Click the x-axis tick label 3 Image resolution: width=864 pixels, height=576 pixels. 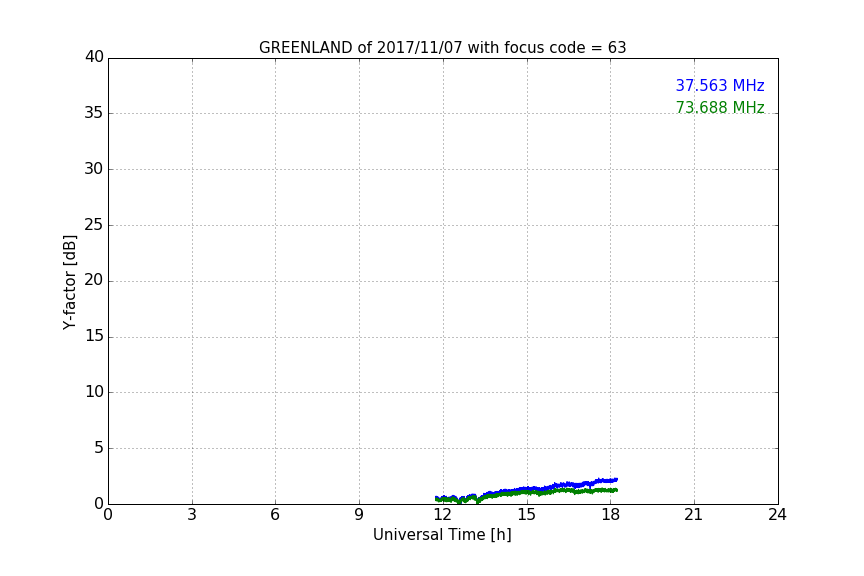(192, 515)
